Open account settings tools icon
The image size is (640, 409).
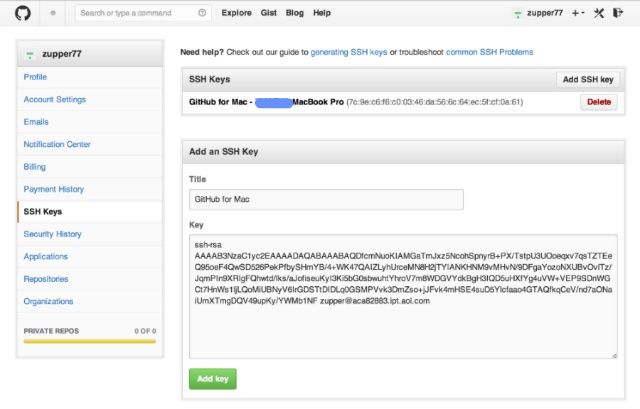click(x=599, y=13)
